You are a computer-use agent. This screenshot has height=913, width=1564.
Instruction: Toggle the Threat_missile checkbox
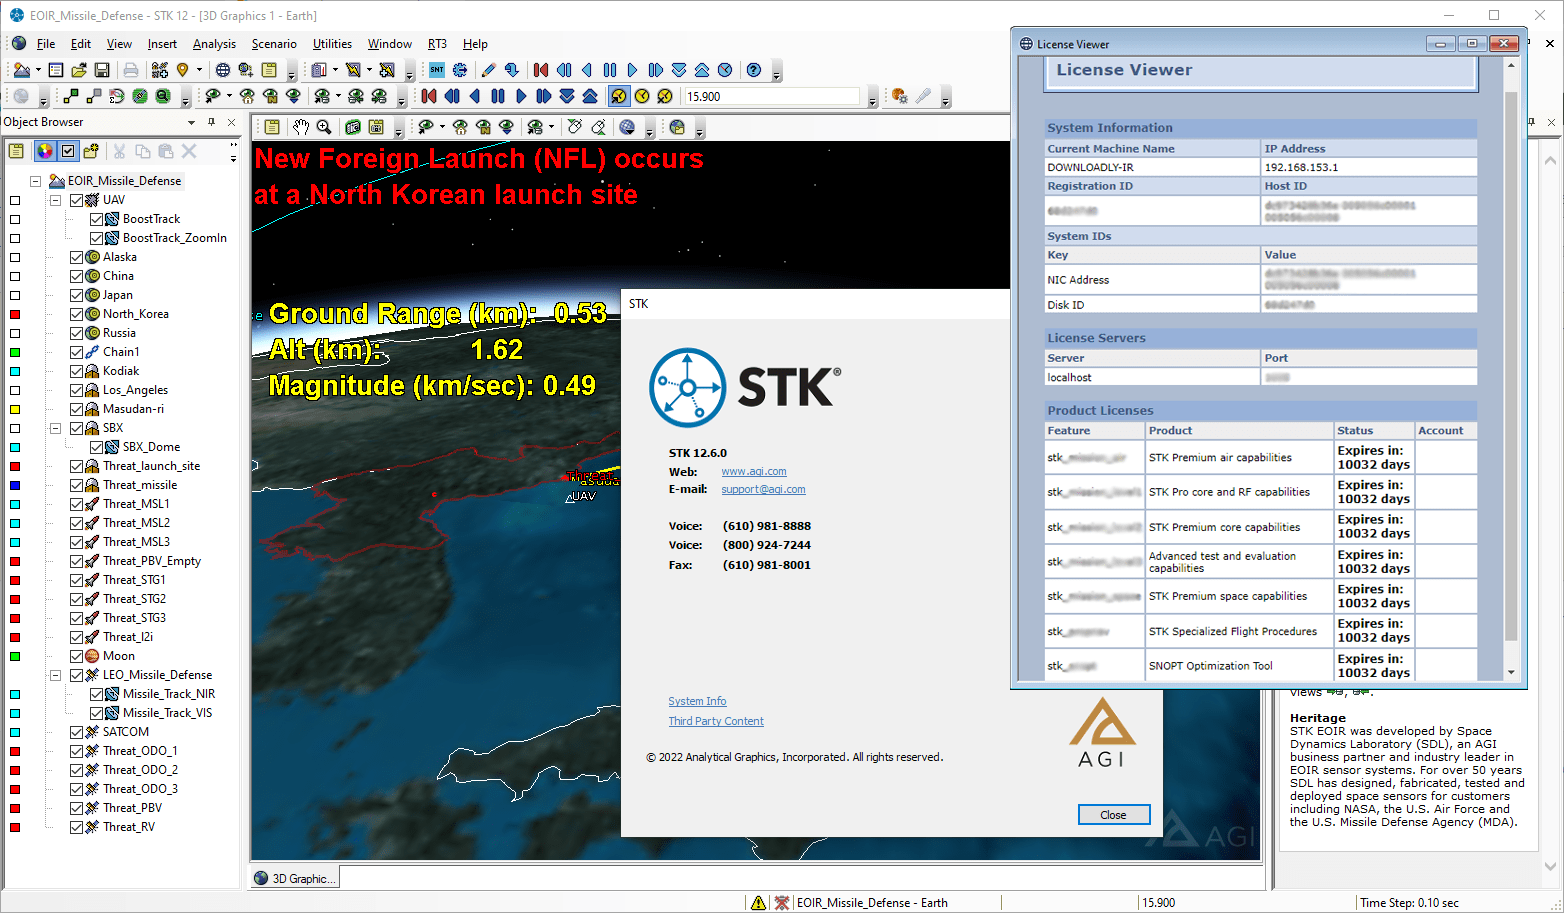coord(77,485)
